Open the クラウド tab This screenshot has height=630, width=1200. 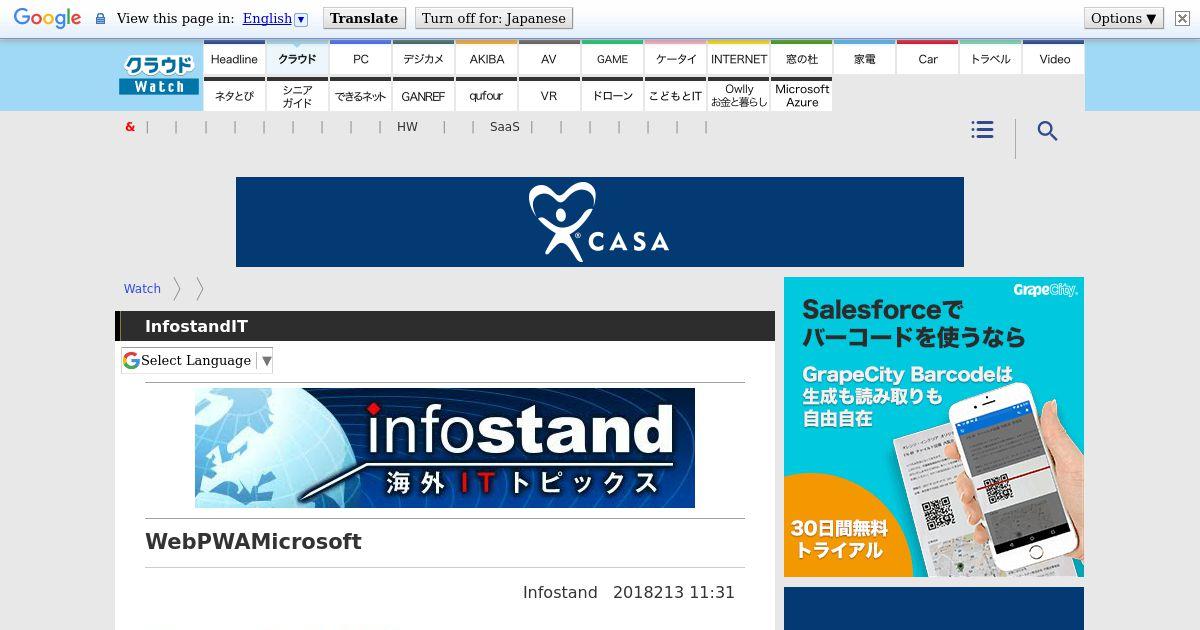coord(297,59)
